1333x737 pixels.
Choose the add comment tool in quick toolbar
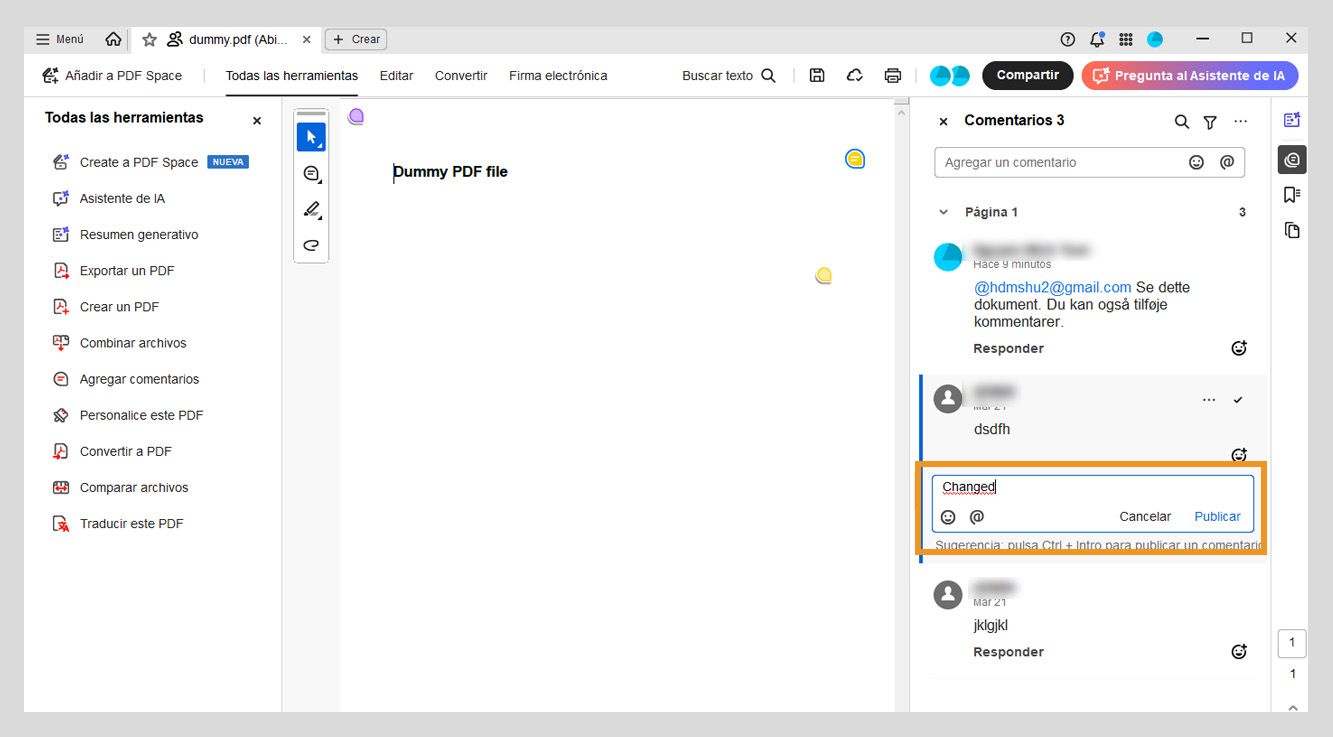[x=311, y=173]
